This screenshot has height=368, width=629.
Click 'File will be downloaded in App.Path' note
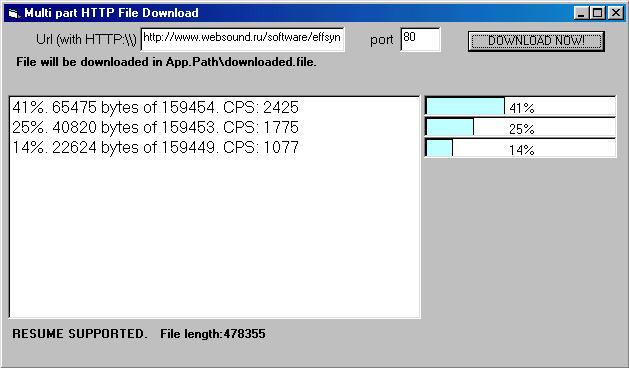pyautogui.click(x=166, y=62)
